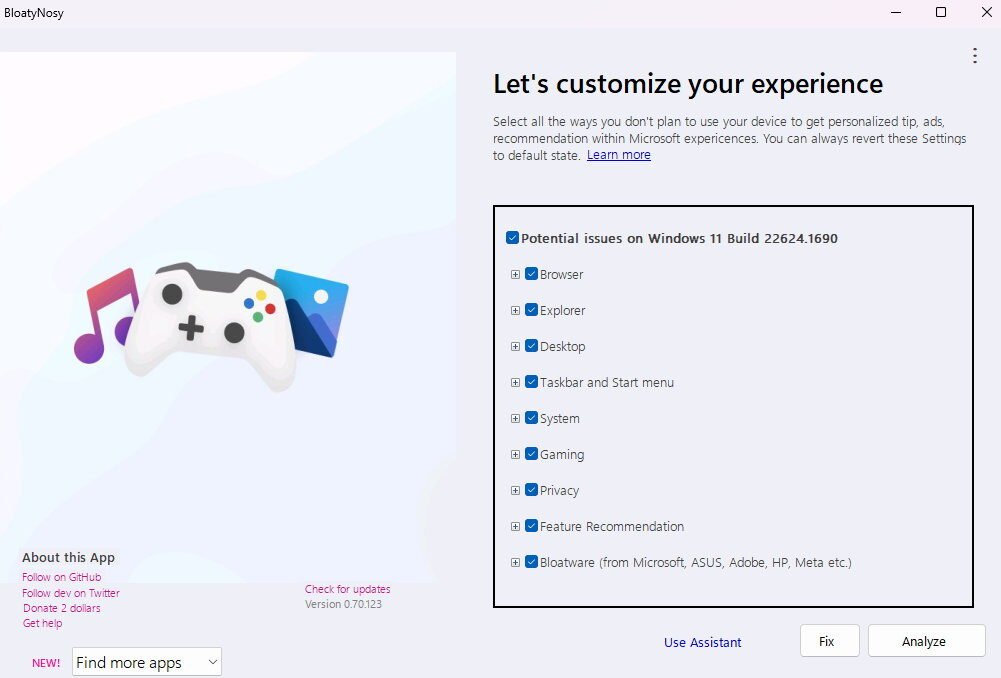Toggle the Browser checkbox
The image size is (1001, 678).
point(531,274)
